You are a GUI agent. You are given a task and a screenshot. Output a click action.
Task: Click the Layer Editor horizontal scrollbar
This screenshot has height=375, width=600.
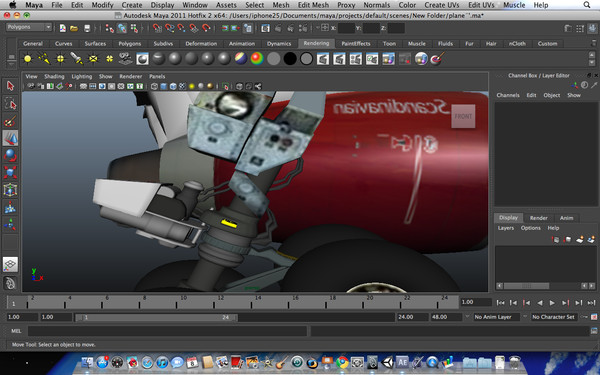click(527, 286)
